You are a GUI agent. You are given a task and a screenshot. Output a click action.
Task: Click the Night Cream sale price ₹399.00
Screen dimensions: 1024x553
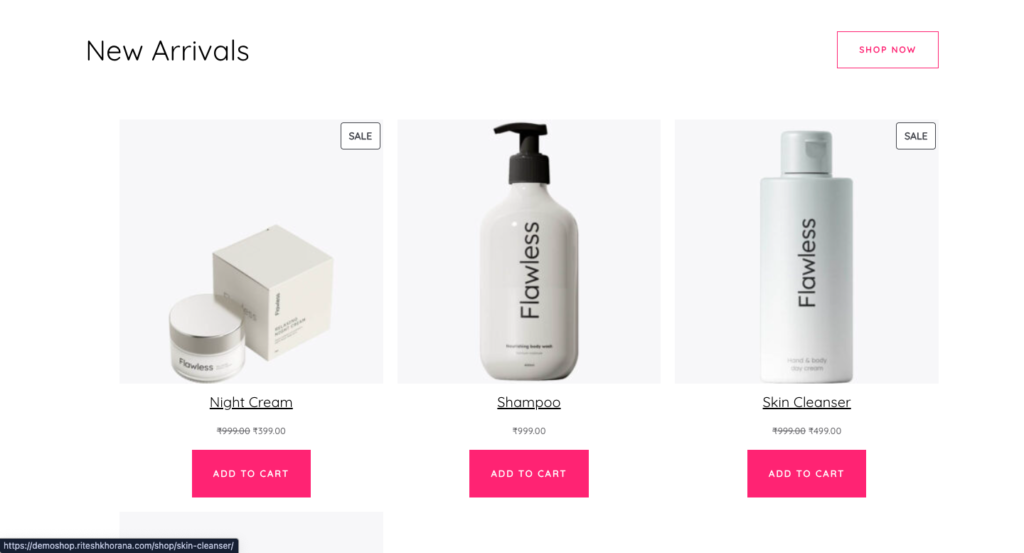(x=269, y=431)
